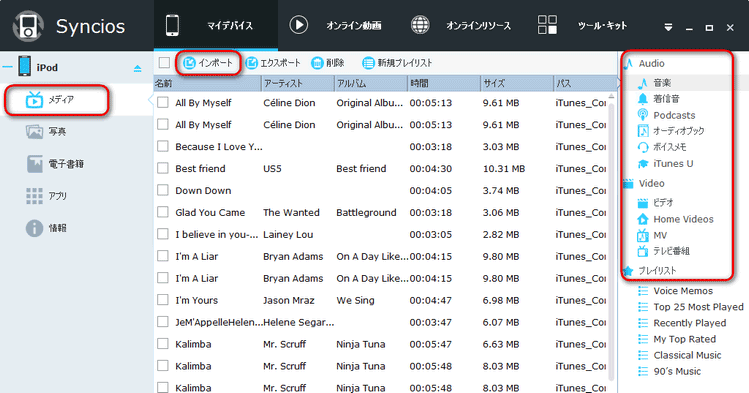This screenshot has height=393, width=749.
Task: Sort by 名前 name column header
Action: (208, 84)
